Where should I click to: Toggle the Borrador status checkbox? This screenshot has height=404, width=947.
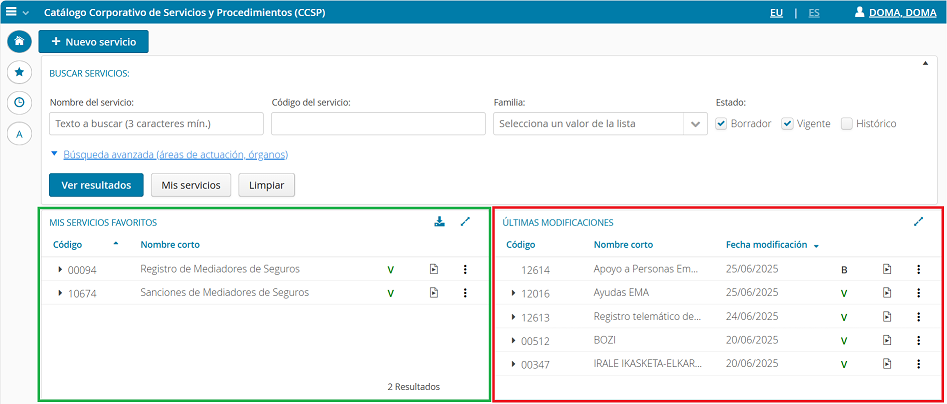pos(722,124)
